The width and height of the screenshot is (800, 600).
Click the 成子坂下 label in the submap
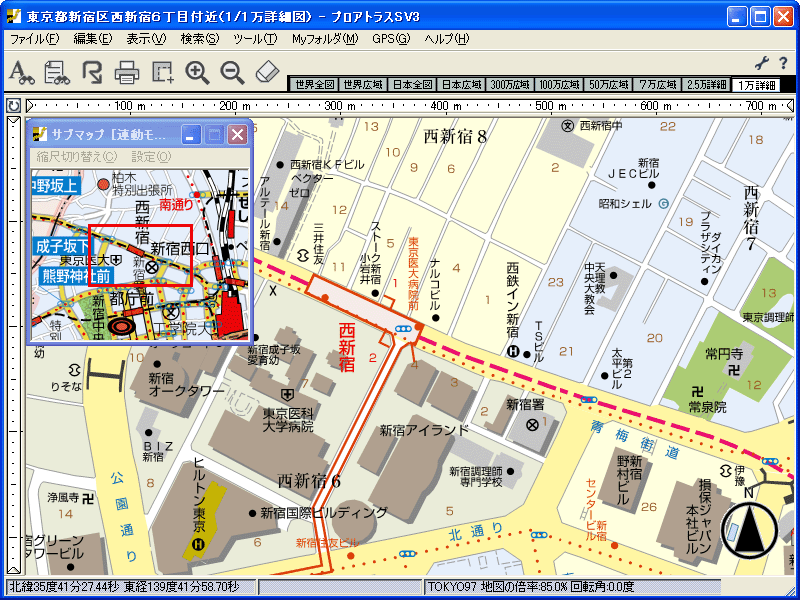click(x=61, y=246)
